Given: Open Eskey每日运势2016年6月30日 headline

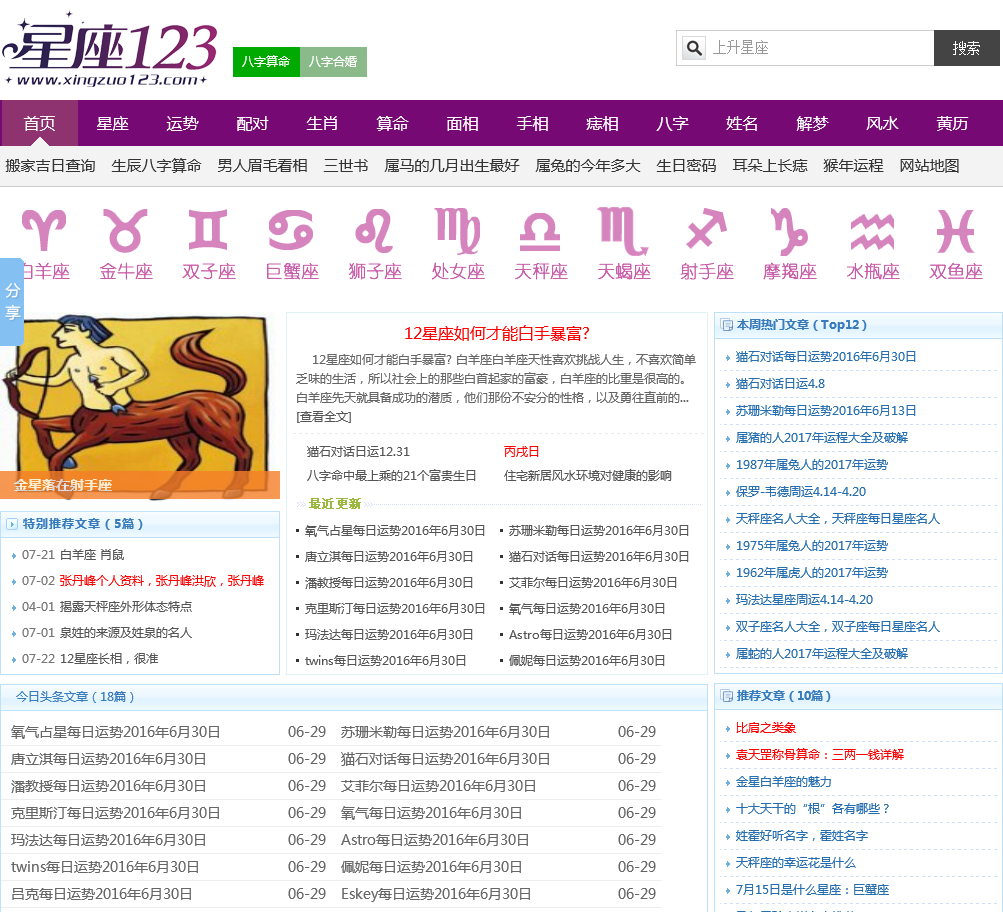Looking at the screenshot, I should pos(436,894).
